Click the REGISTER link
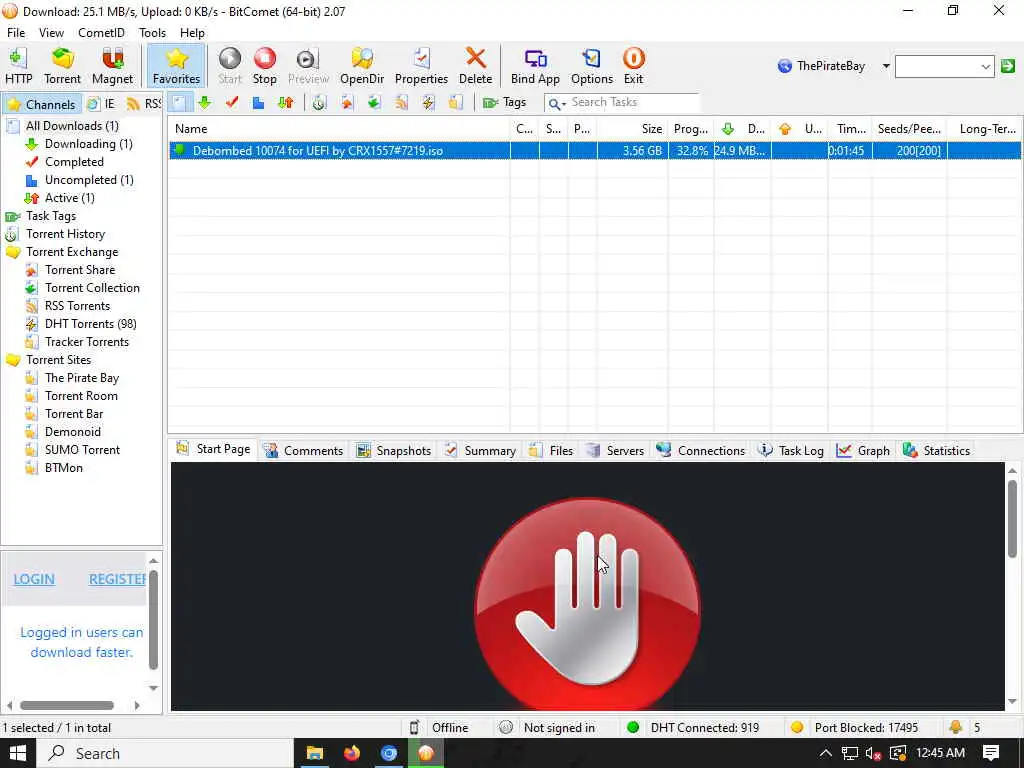This screenshot has height=768, width=1024. 118,579
